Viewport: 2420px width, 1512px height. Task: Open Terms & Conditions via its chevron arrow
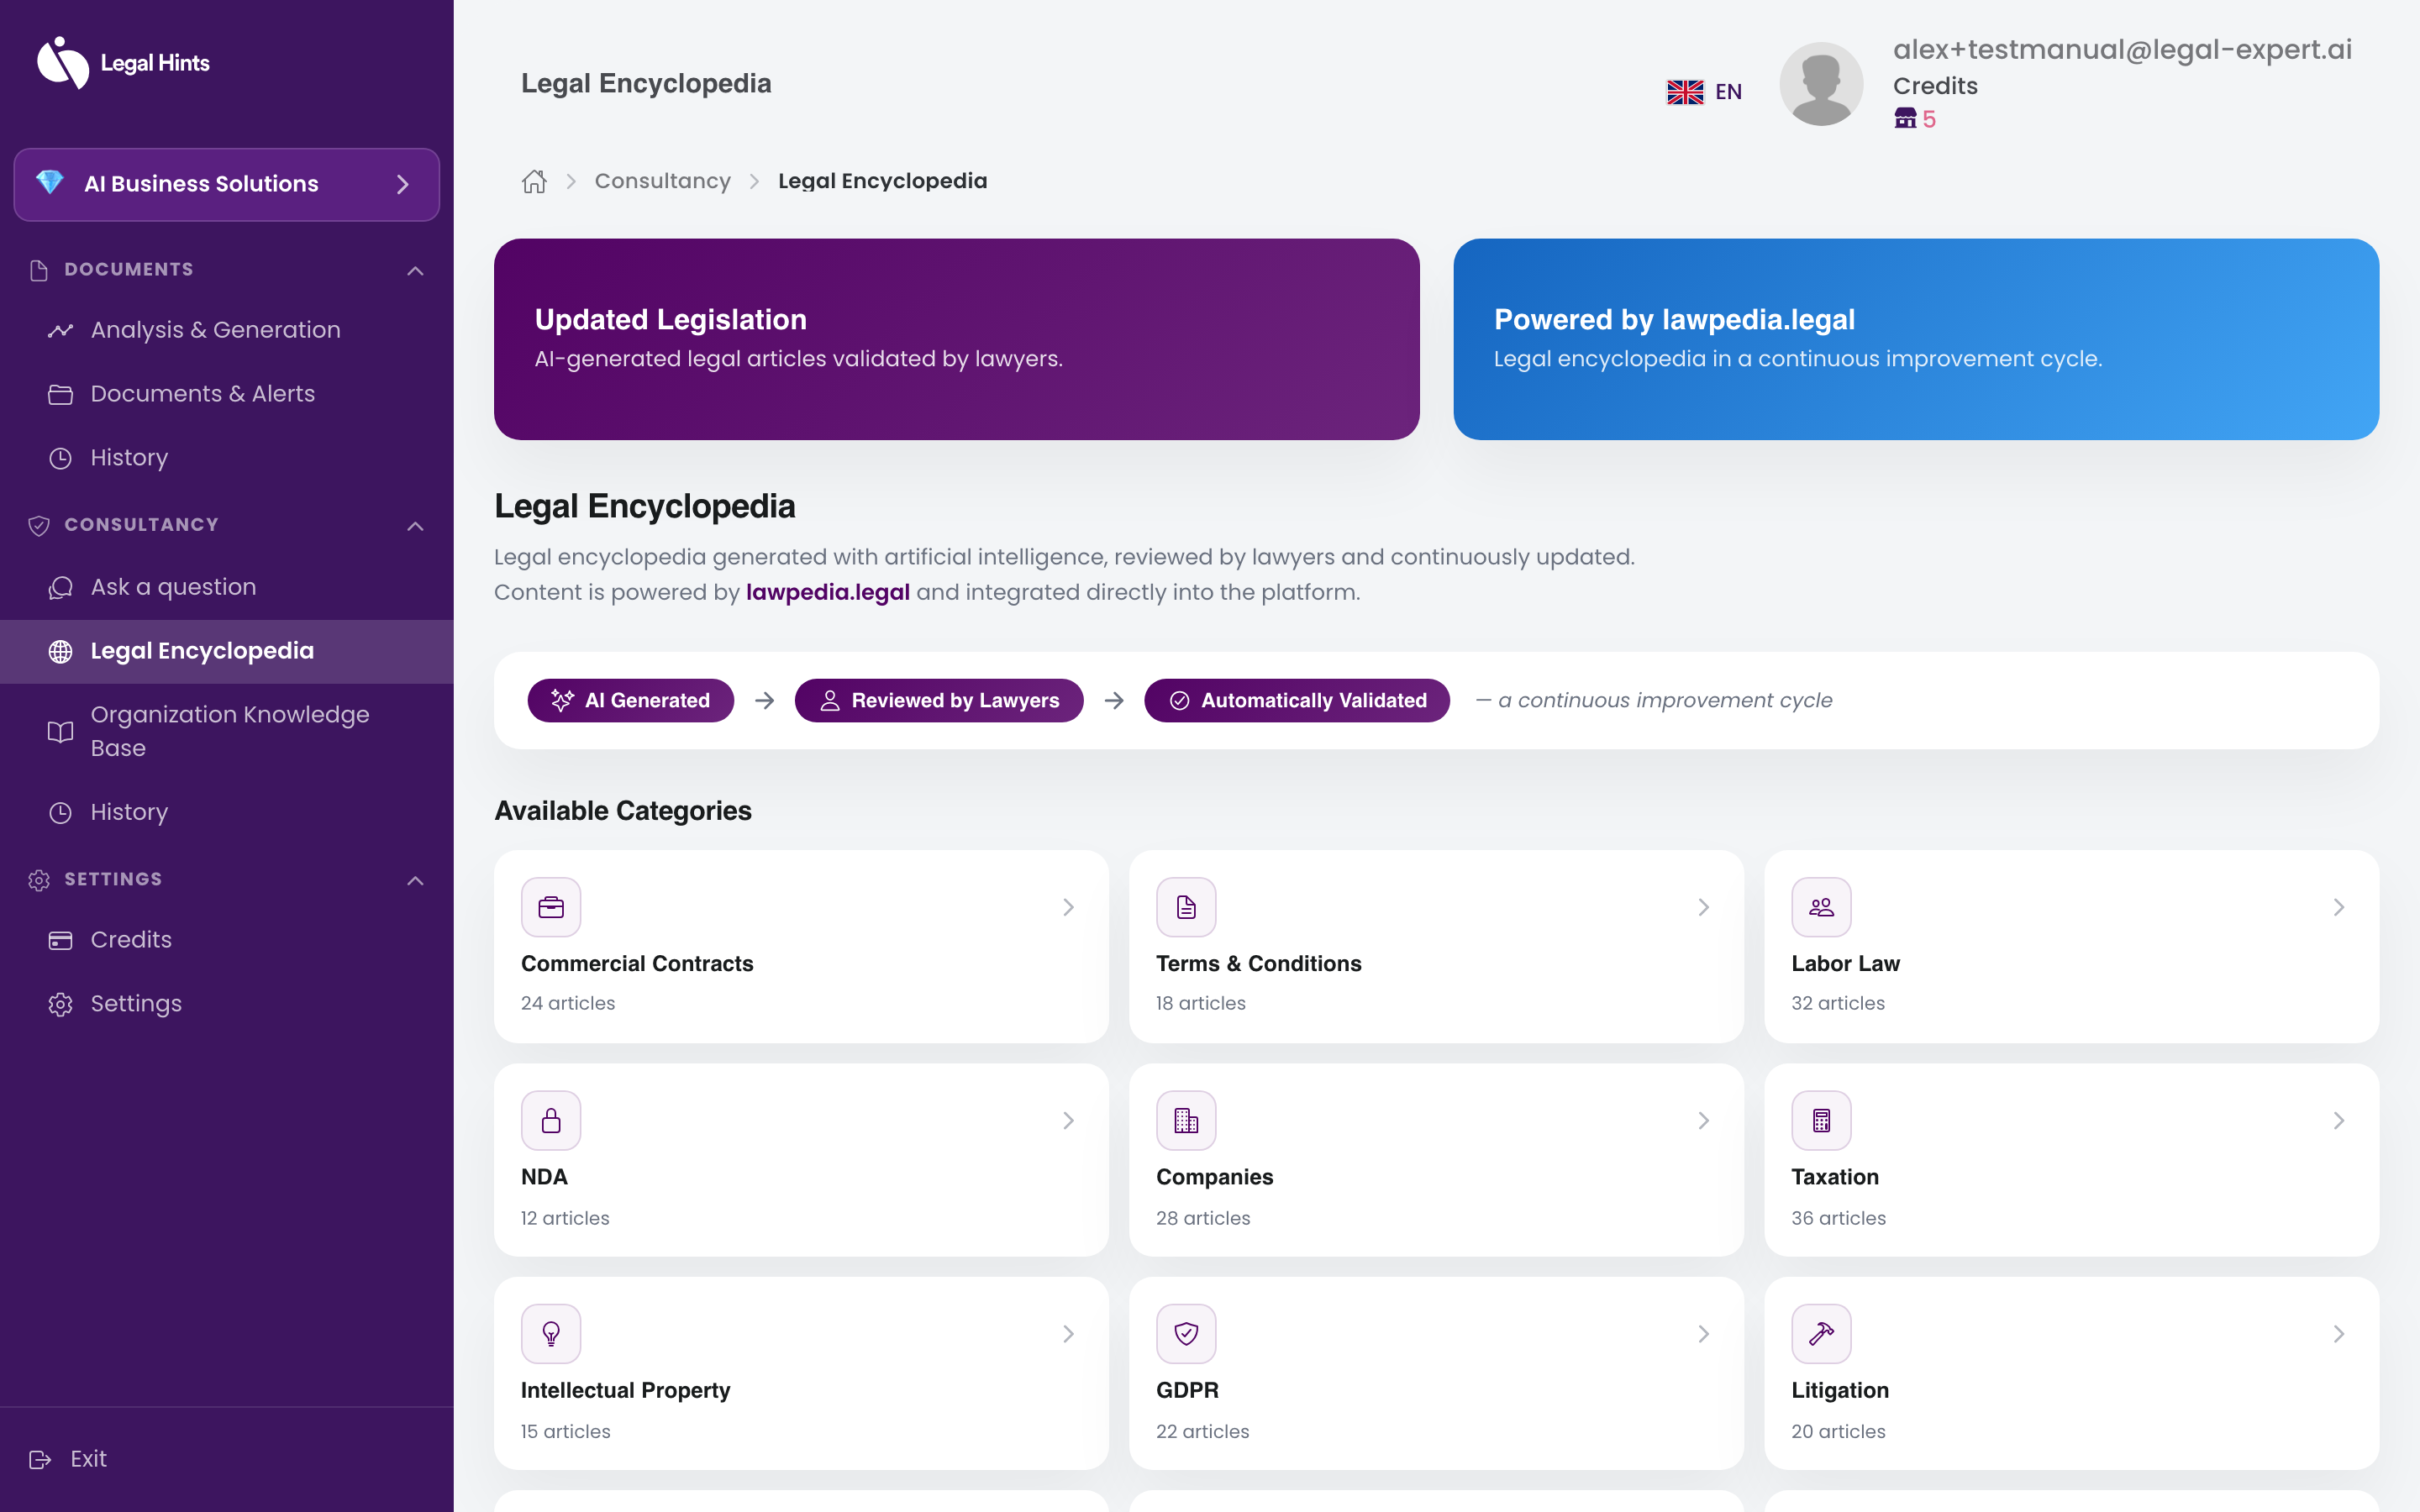1703,907
